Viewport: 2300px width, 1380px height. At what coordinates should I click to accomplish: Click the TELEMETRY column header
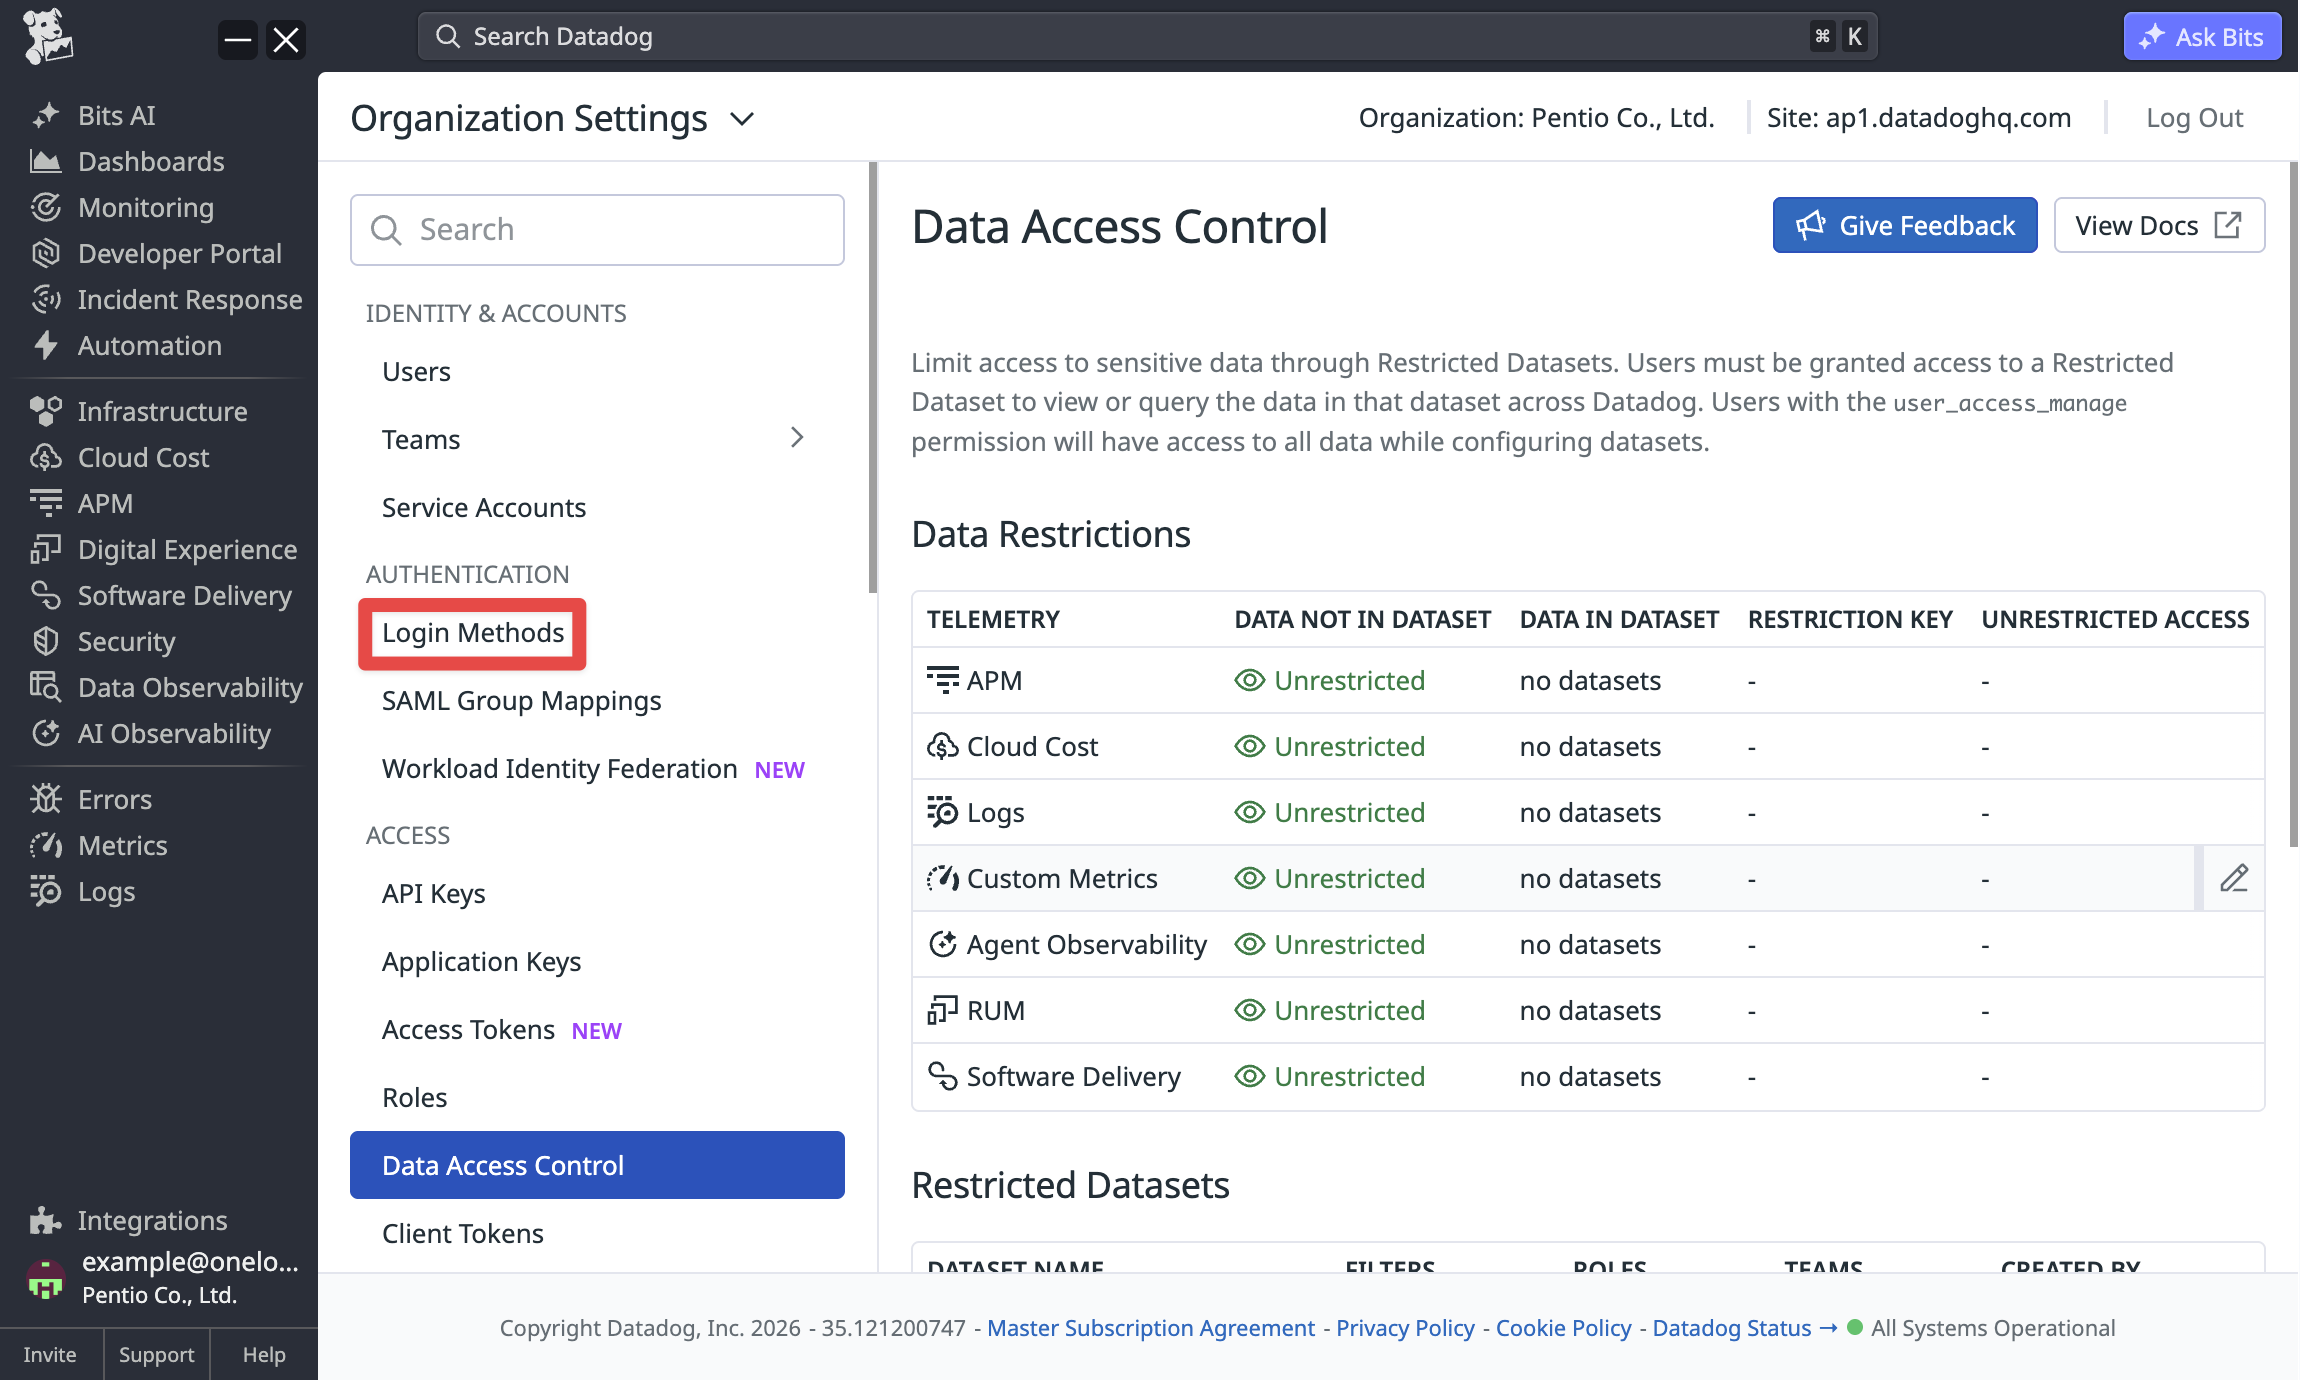(x=993, y=619)
